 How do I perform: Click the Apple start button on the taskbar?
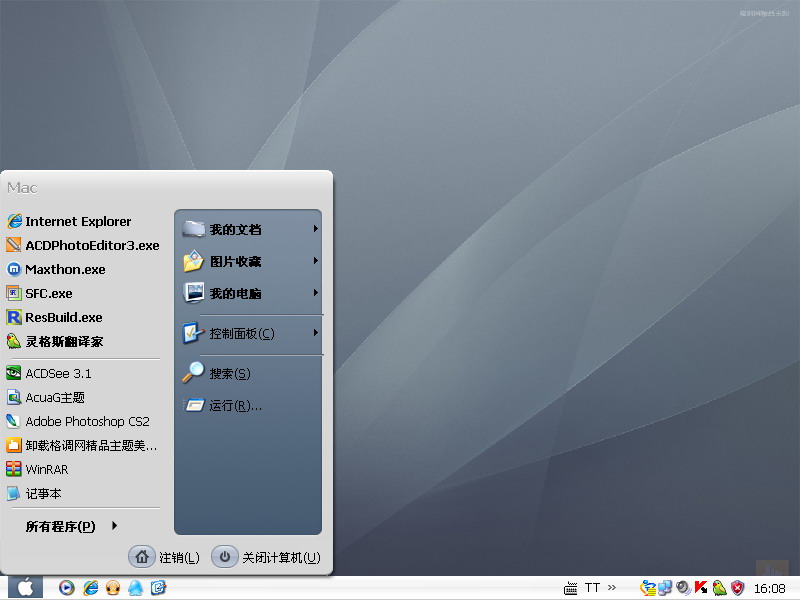[x=25, y=588]
